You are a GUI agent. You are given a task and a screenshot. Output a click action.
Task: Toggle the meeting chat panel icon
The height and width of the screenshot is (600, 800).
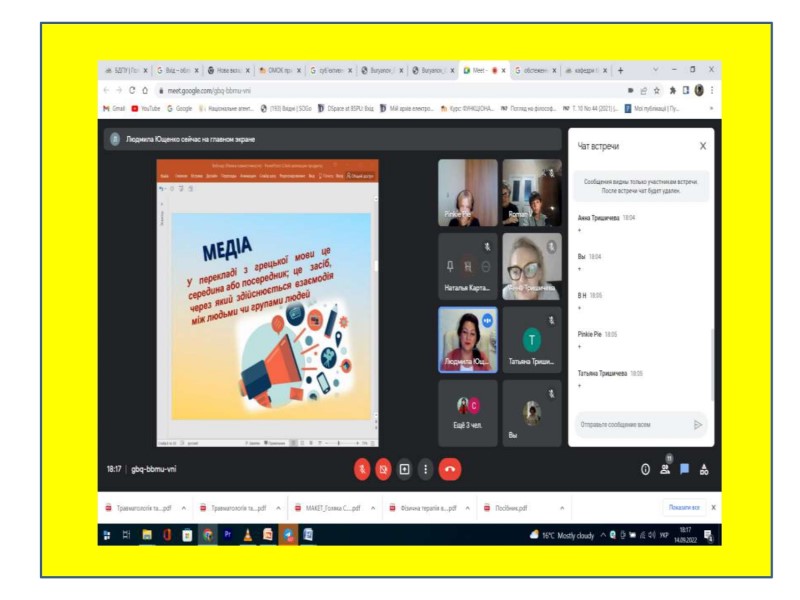pos(685,469)
